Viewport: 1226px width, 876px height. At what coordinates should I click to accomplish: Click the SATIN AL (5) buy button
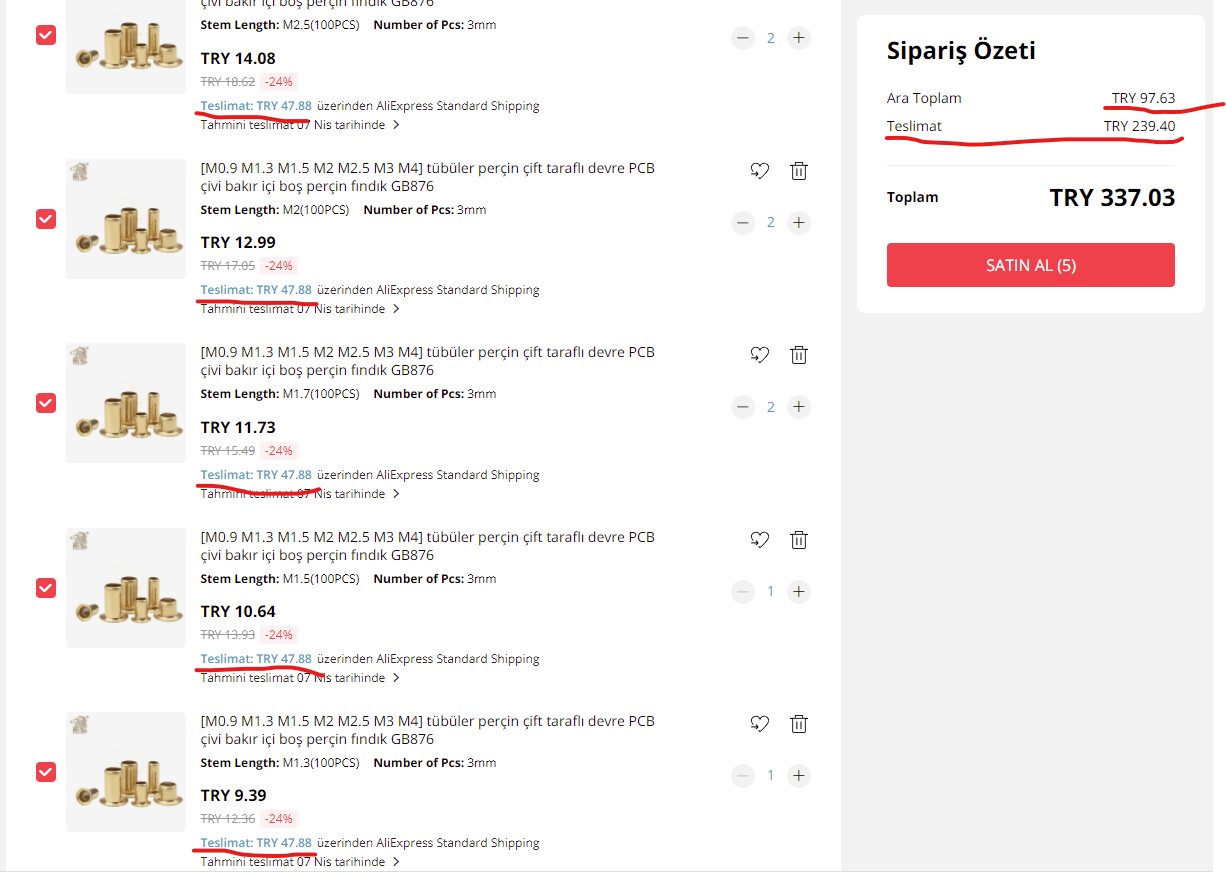[x=1030, y=265]
